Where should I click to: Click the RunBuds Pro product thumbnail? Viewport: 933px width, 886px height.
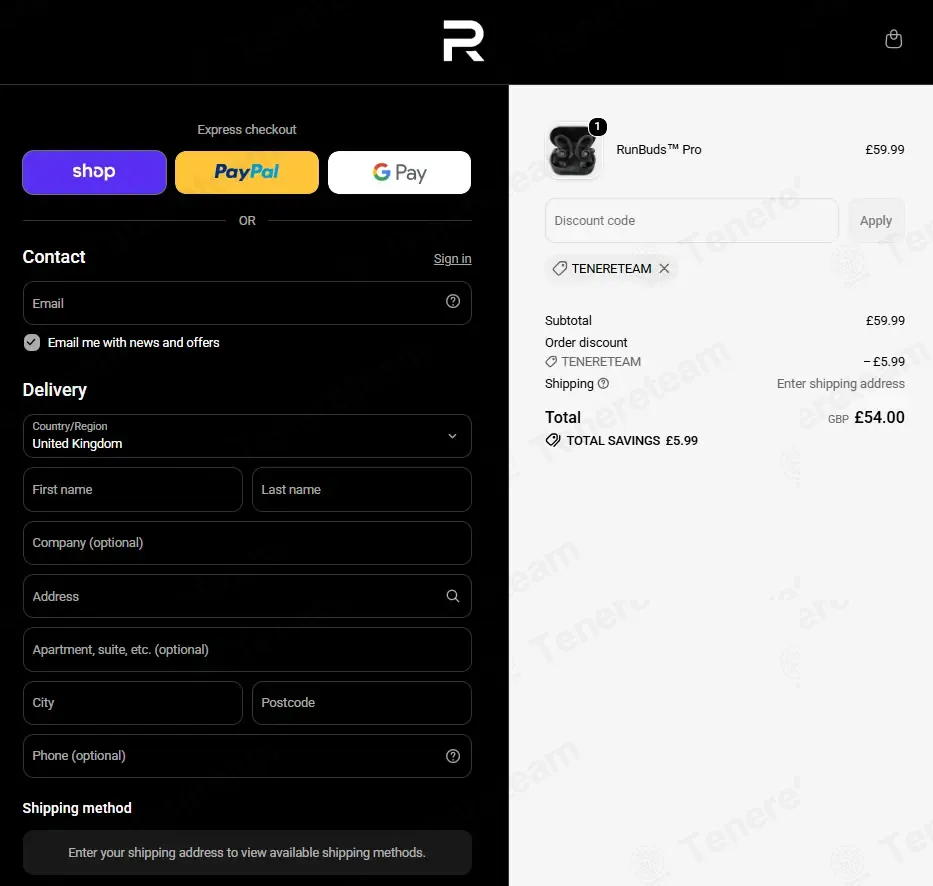click(572, 151)
